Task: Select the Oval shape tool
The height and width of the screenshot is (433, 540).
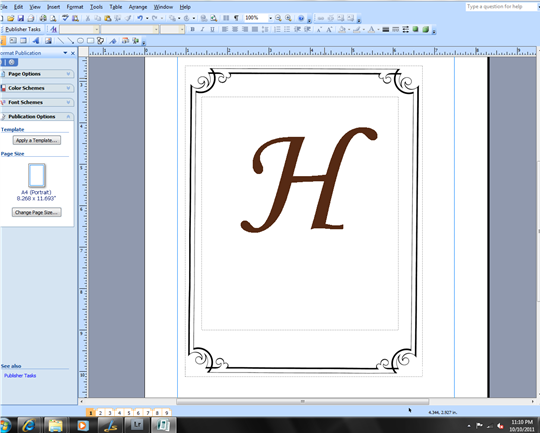Action: (80, 41)
